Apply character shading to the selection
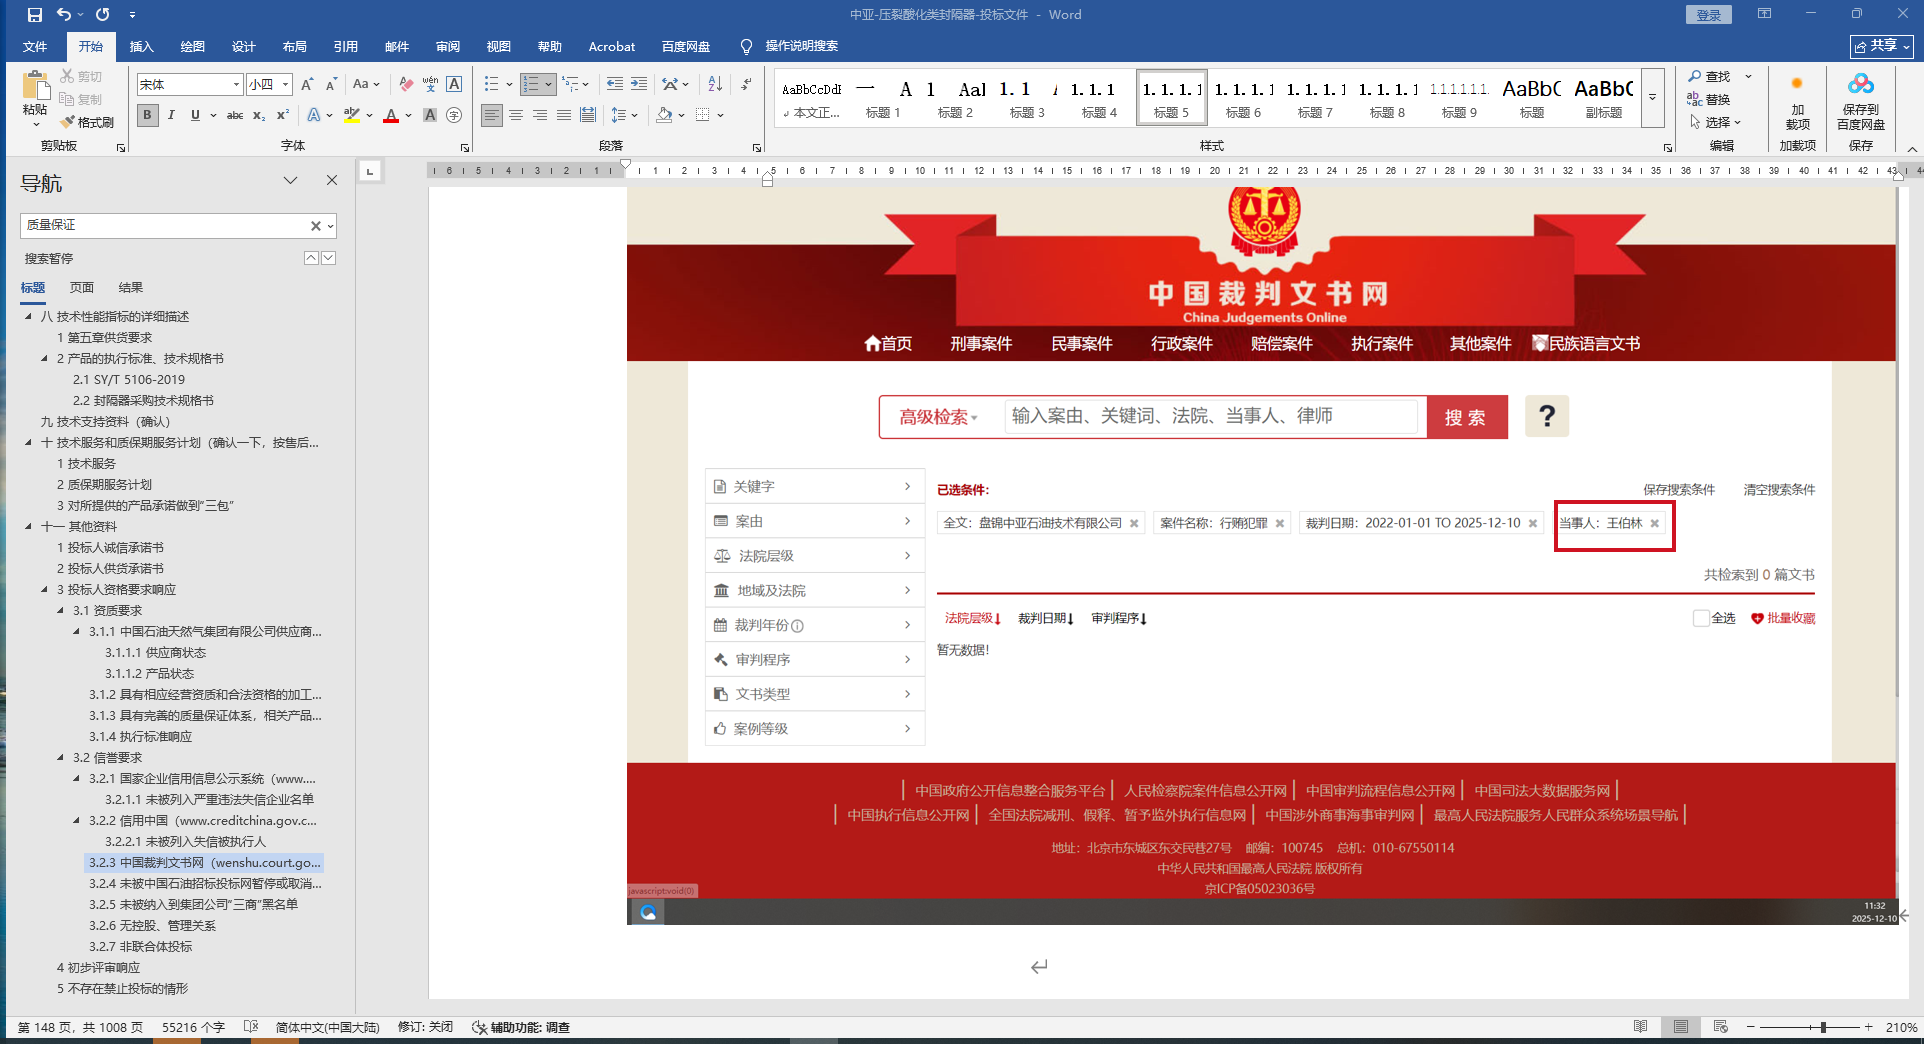Image resolution: width=1924 pixels, height=1044 pixels. (430, 115)
